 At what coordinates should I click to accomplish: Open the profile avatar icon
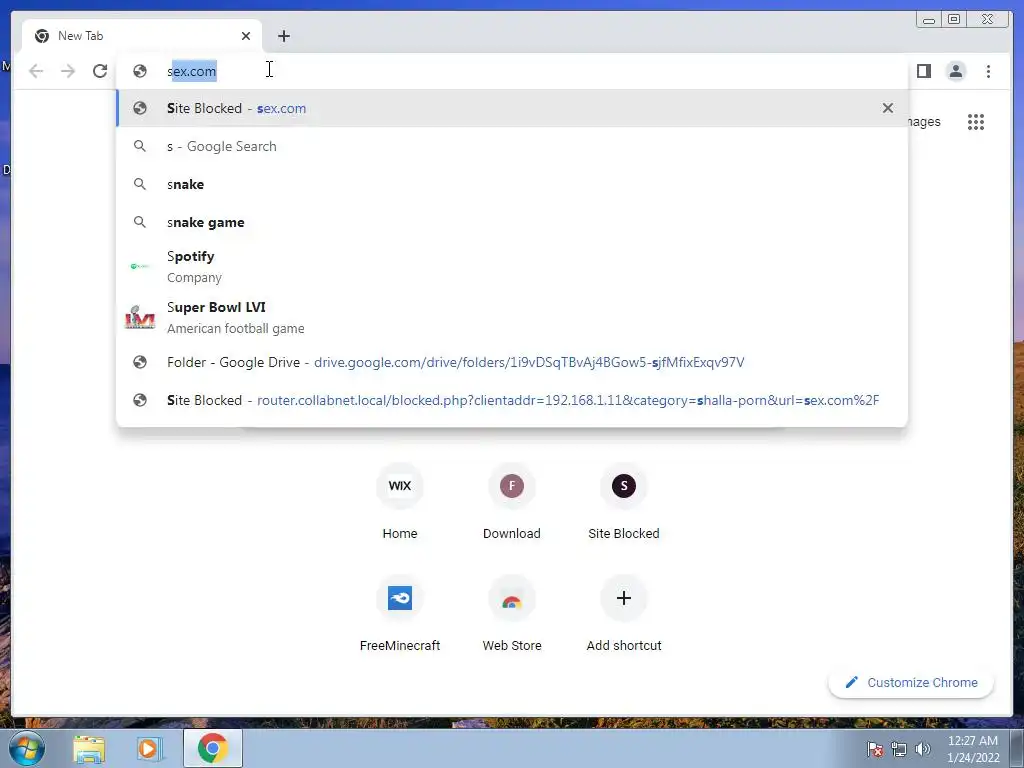(x=955, y=71)
